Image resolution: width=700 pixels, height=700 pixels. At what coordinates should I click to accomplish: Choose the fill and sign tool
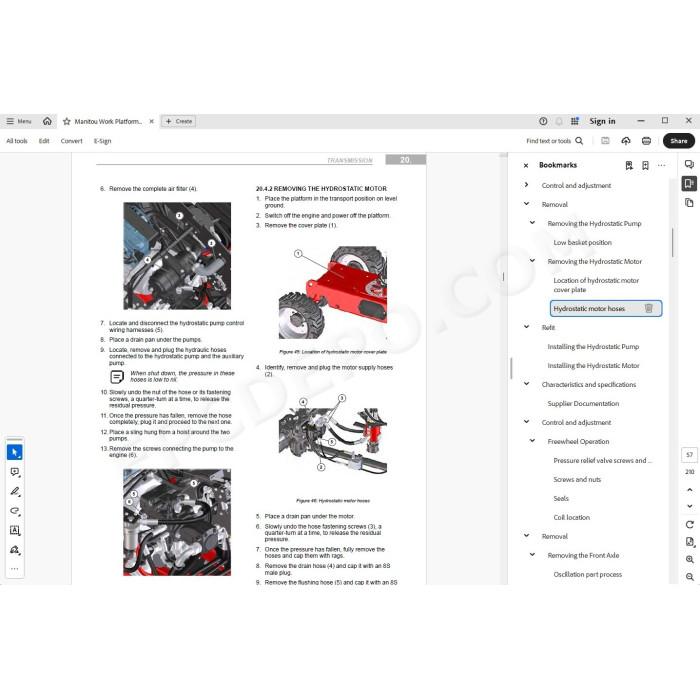15,550
